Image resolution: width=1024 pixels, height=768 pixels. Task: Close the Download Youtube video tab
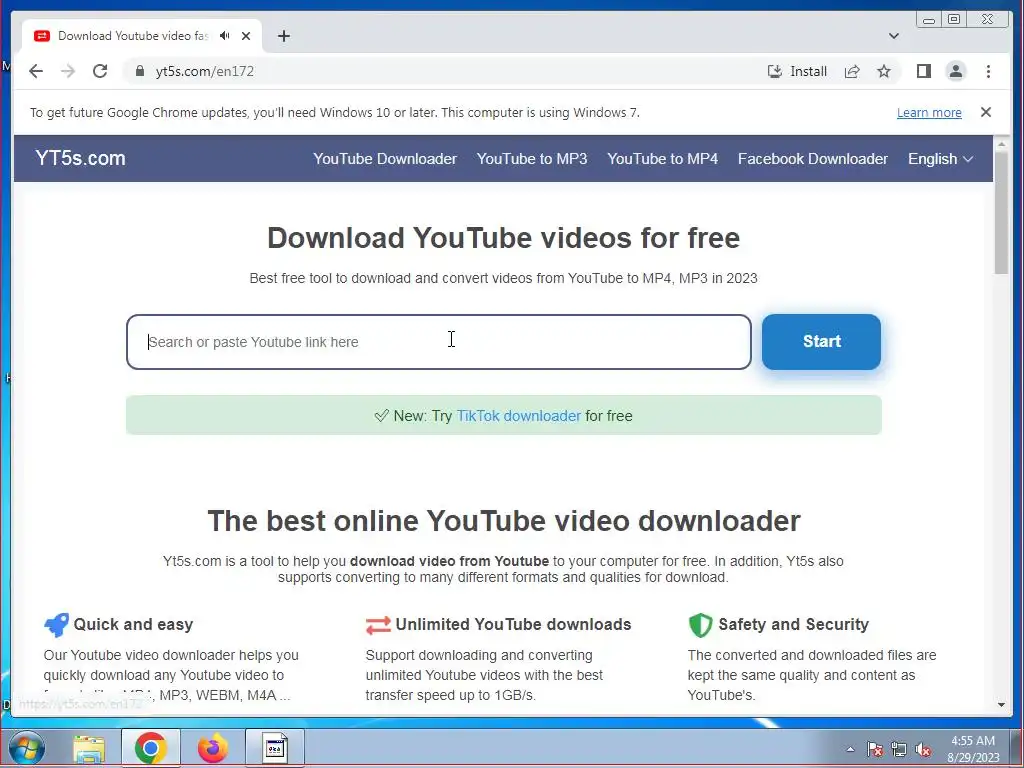[x=246, y=36]
